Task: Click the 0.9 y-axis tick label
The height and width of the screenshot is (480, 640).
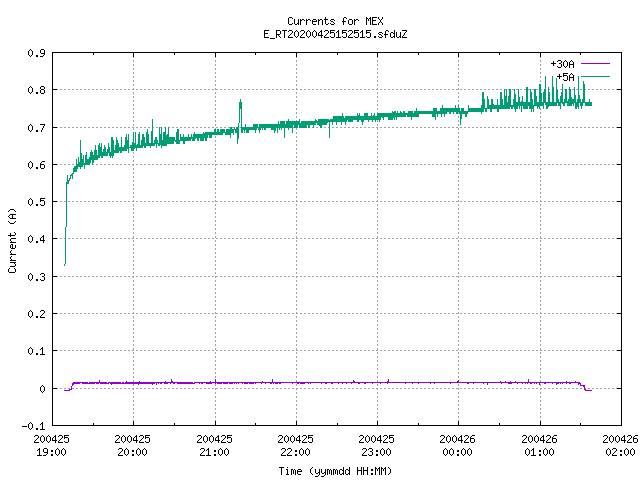Action: click(x=36, y=53)
